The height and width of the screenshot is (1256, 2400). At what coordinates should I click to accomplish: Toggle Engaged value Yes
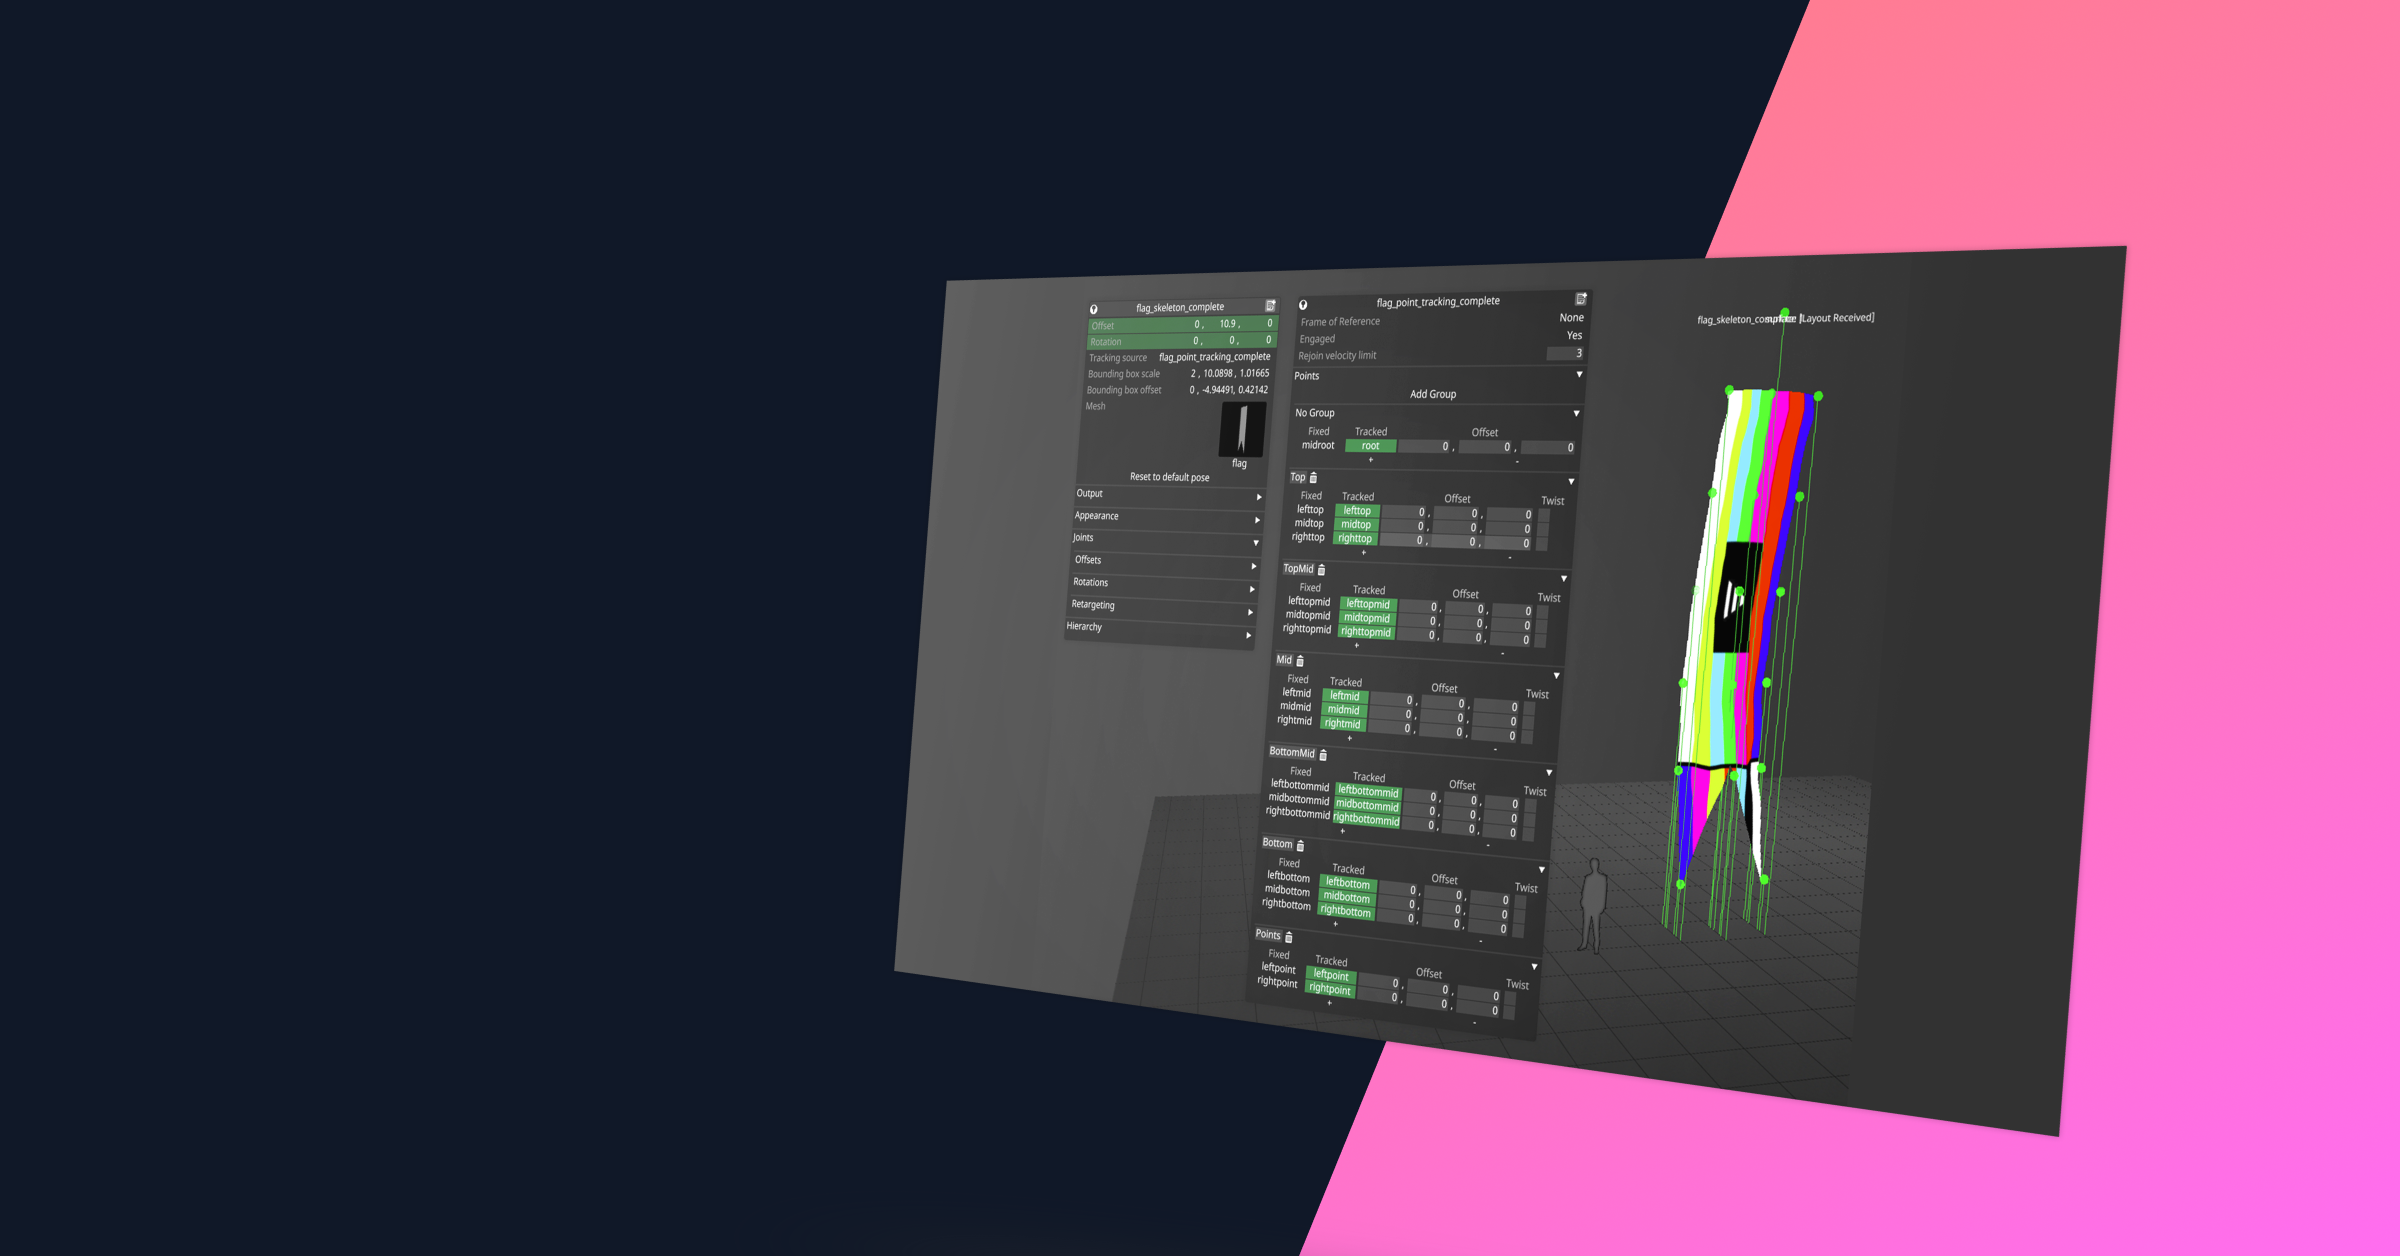1574,335
